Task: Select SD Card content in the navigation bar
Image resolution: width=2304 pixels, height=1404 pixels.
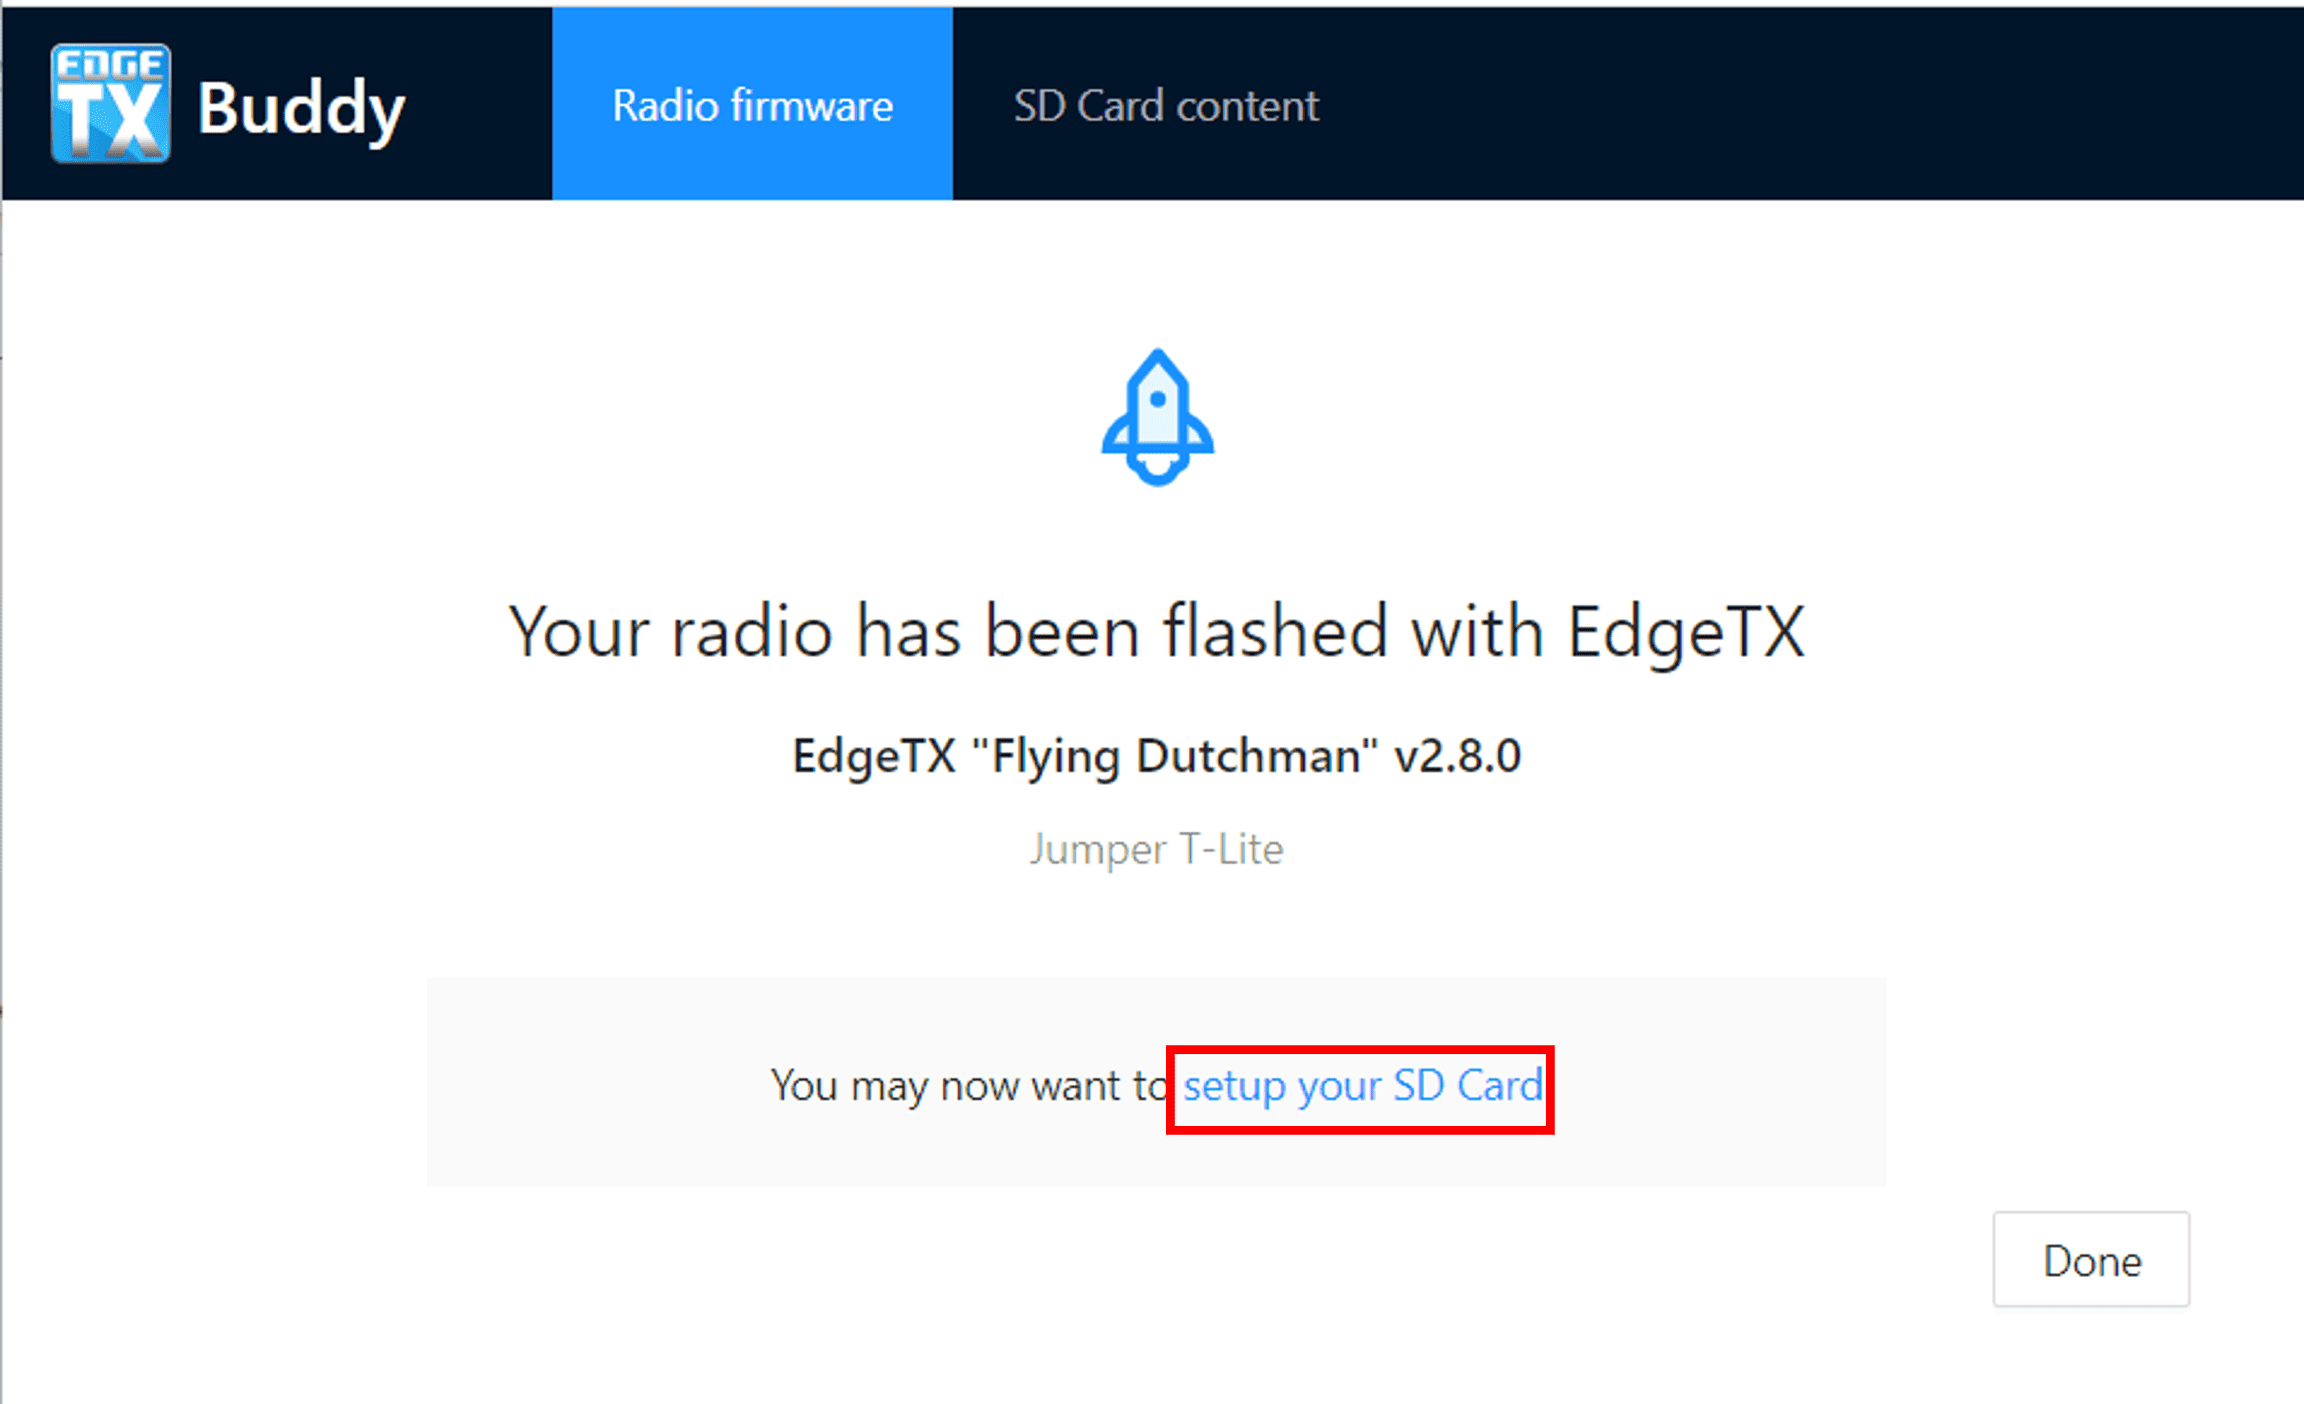Action: [1165, 105]
